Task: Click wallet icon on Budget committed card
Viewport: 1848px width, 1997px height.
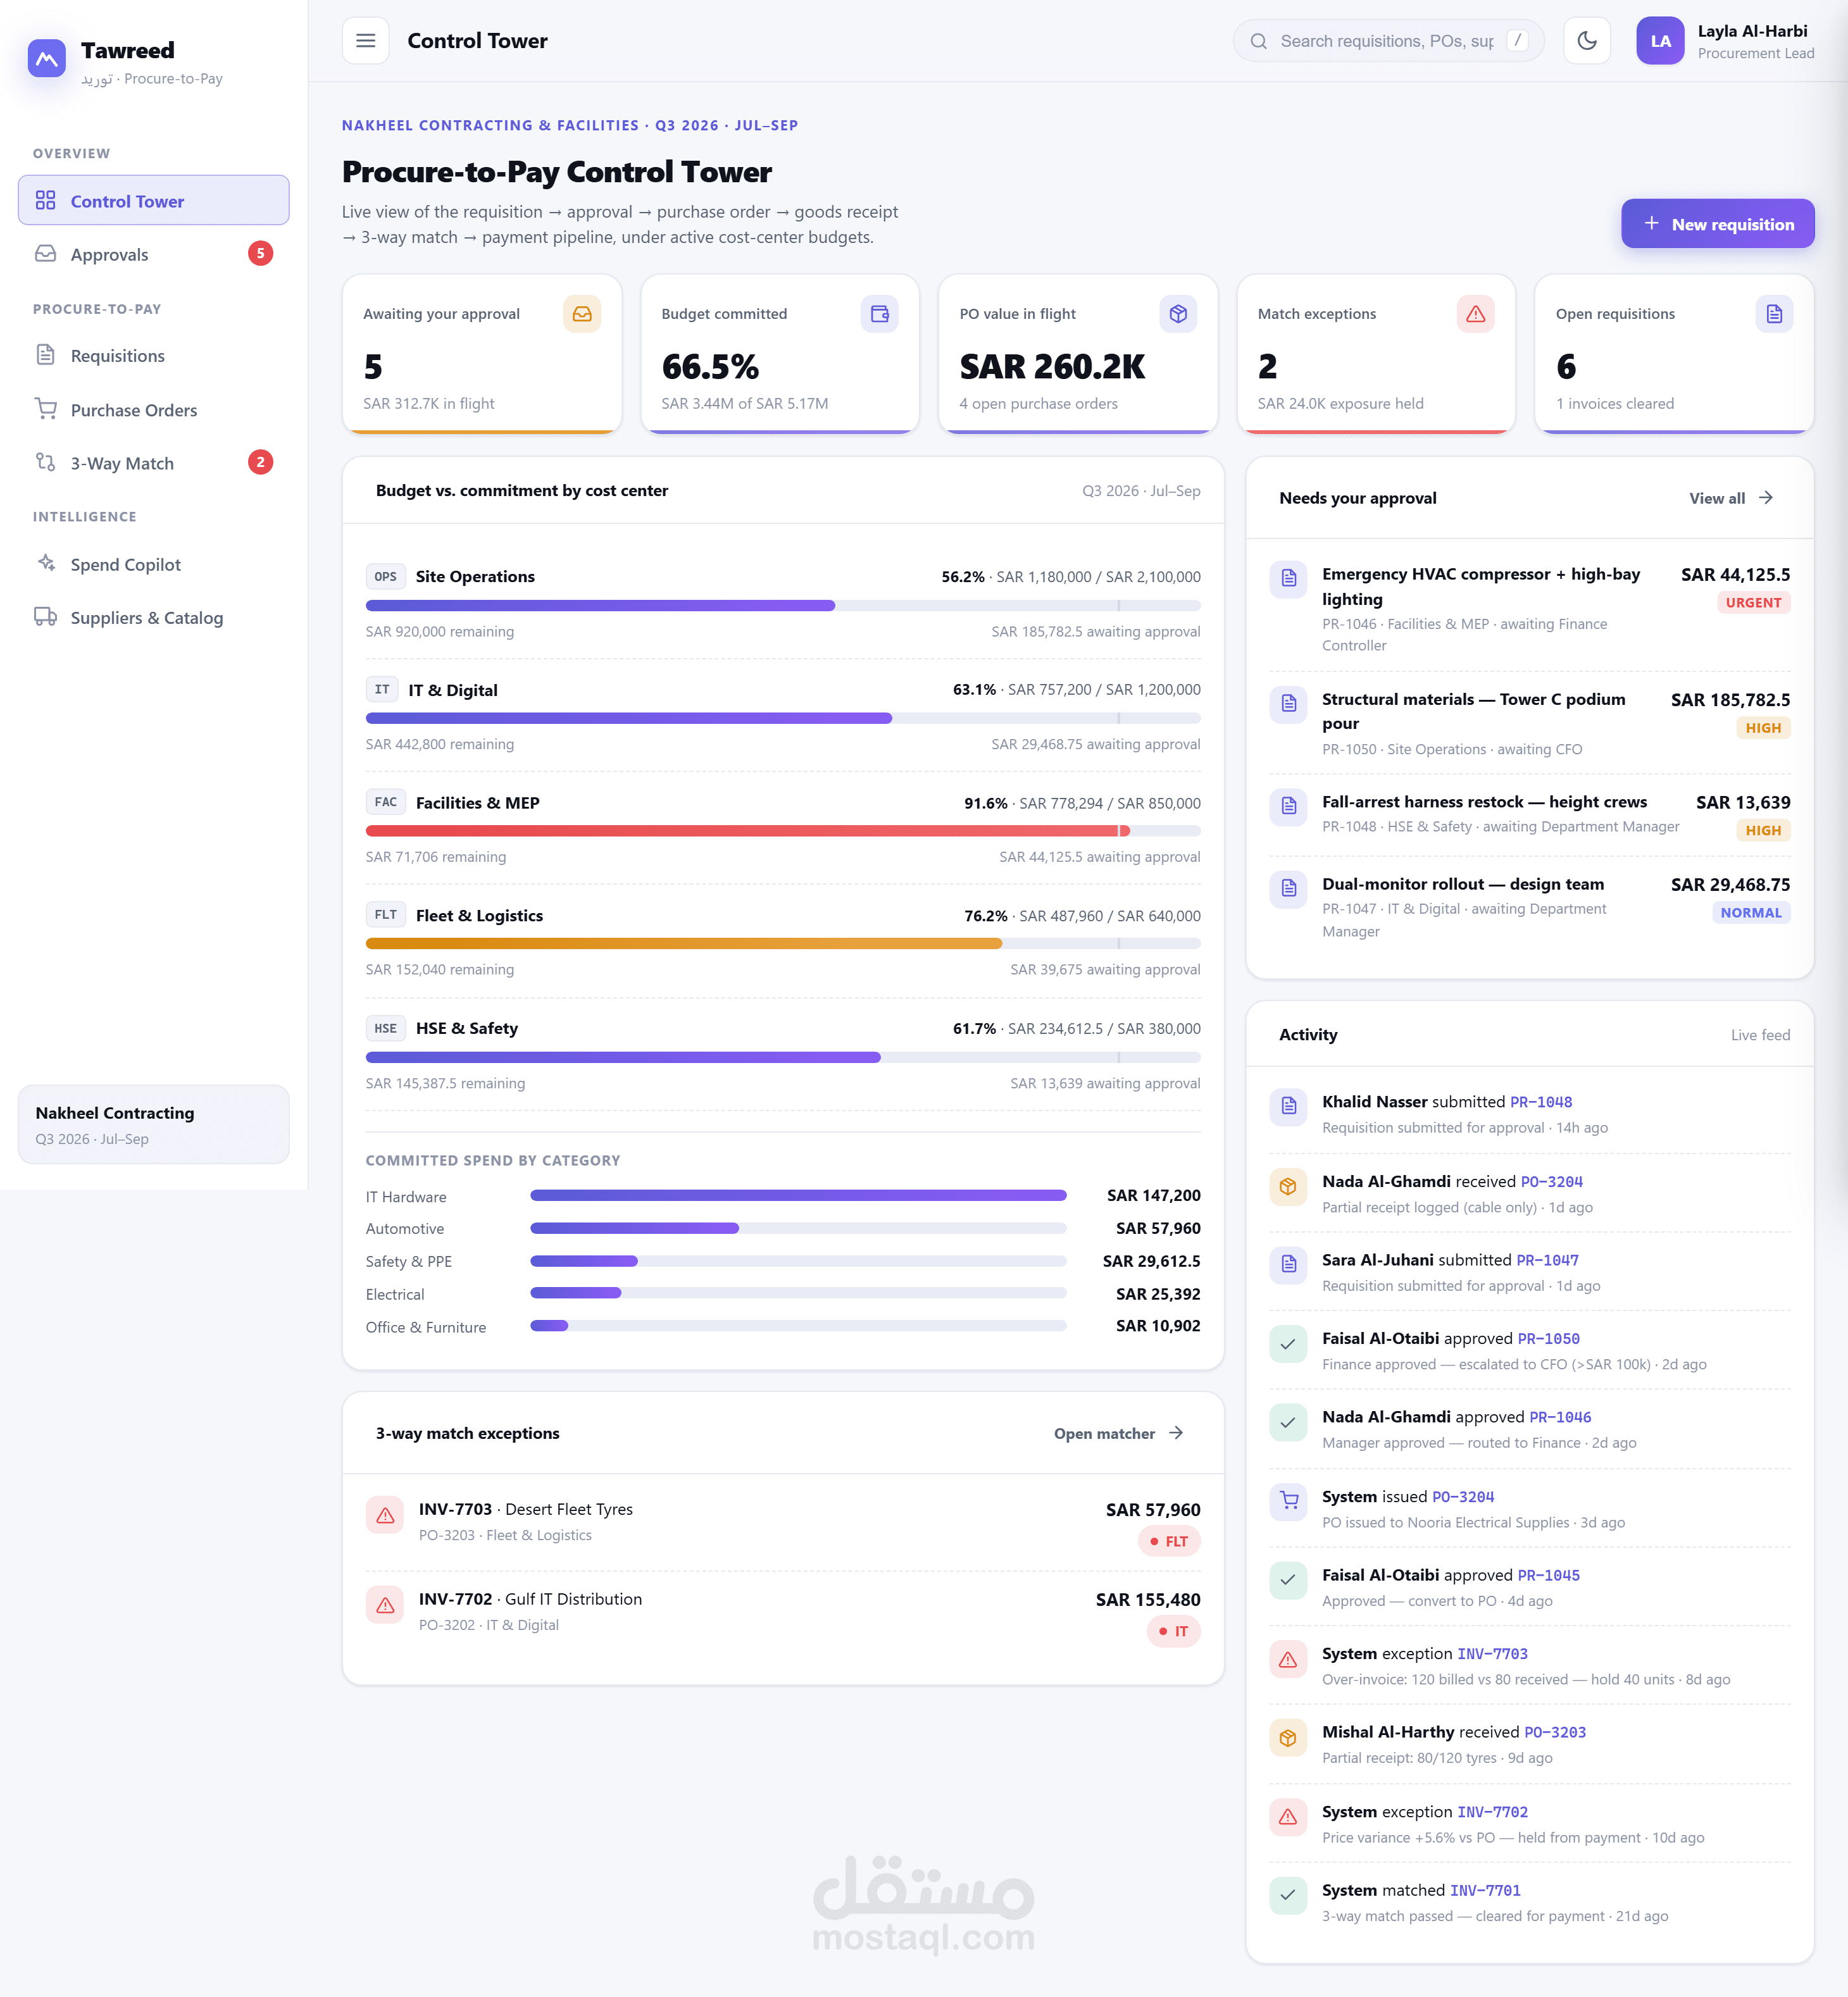Action: (879, 314)
